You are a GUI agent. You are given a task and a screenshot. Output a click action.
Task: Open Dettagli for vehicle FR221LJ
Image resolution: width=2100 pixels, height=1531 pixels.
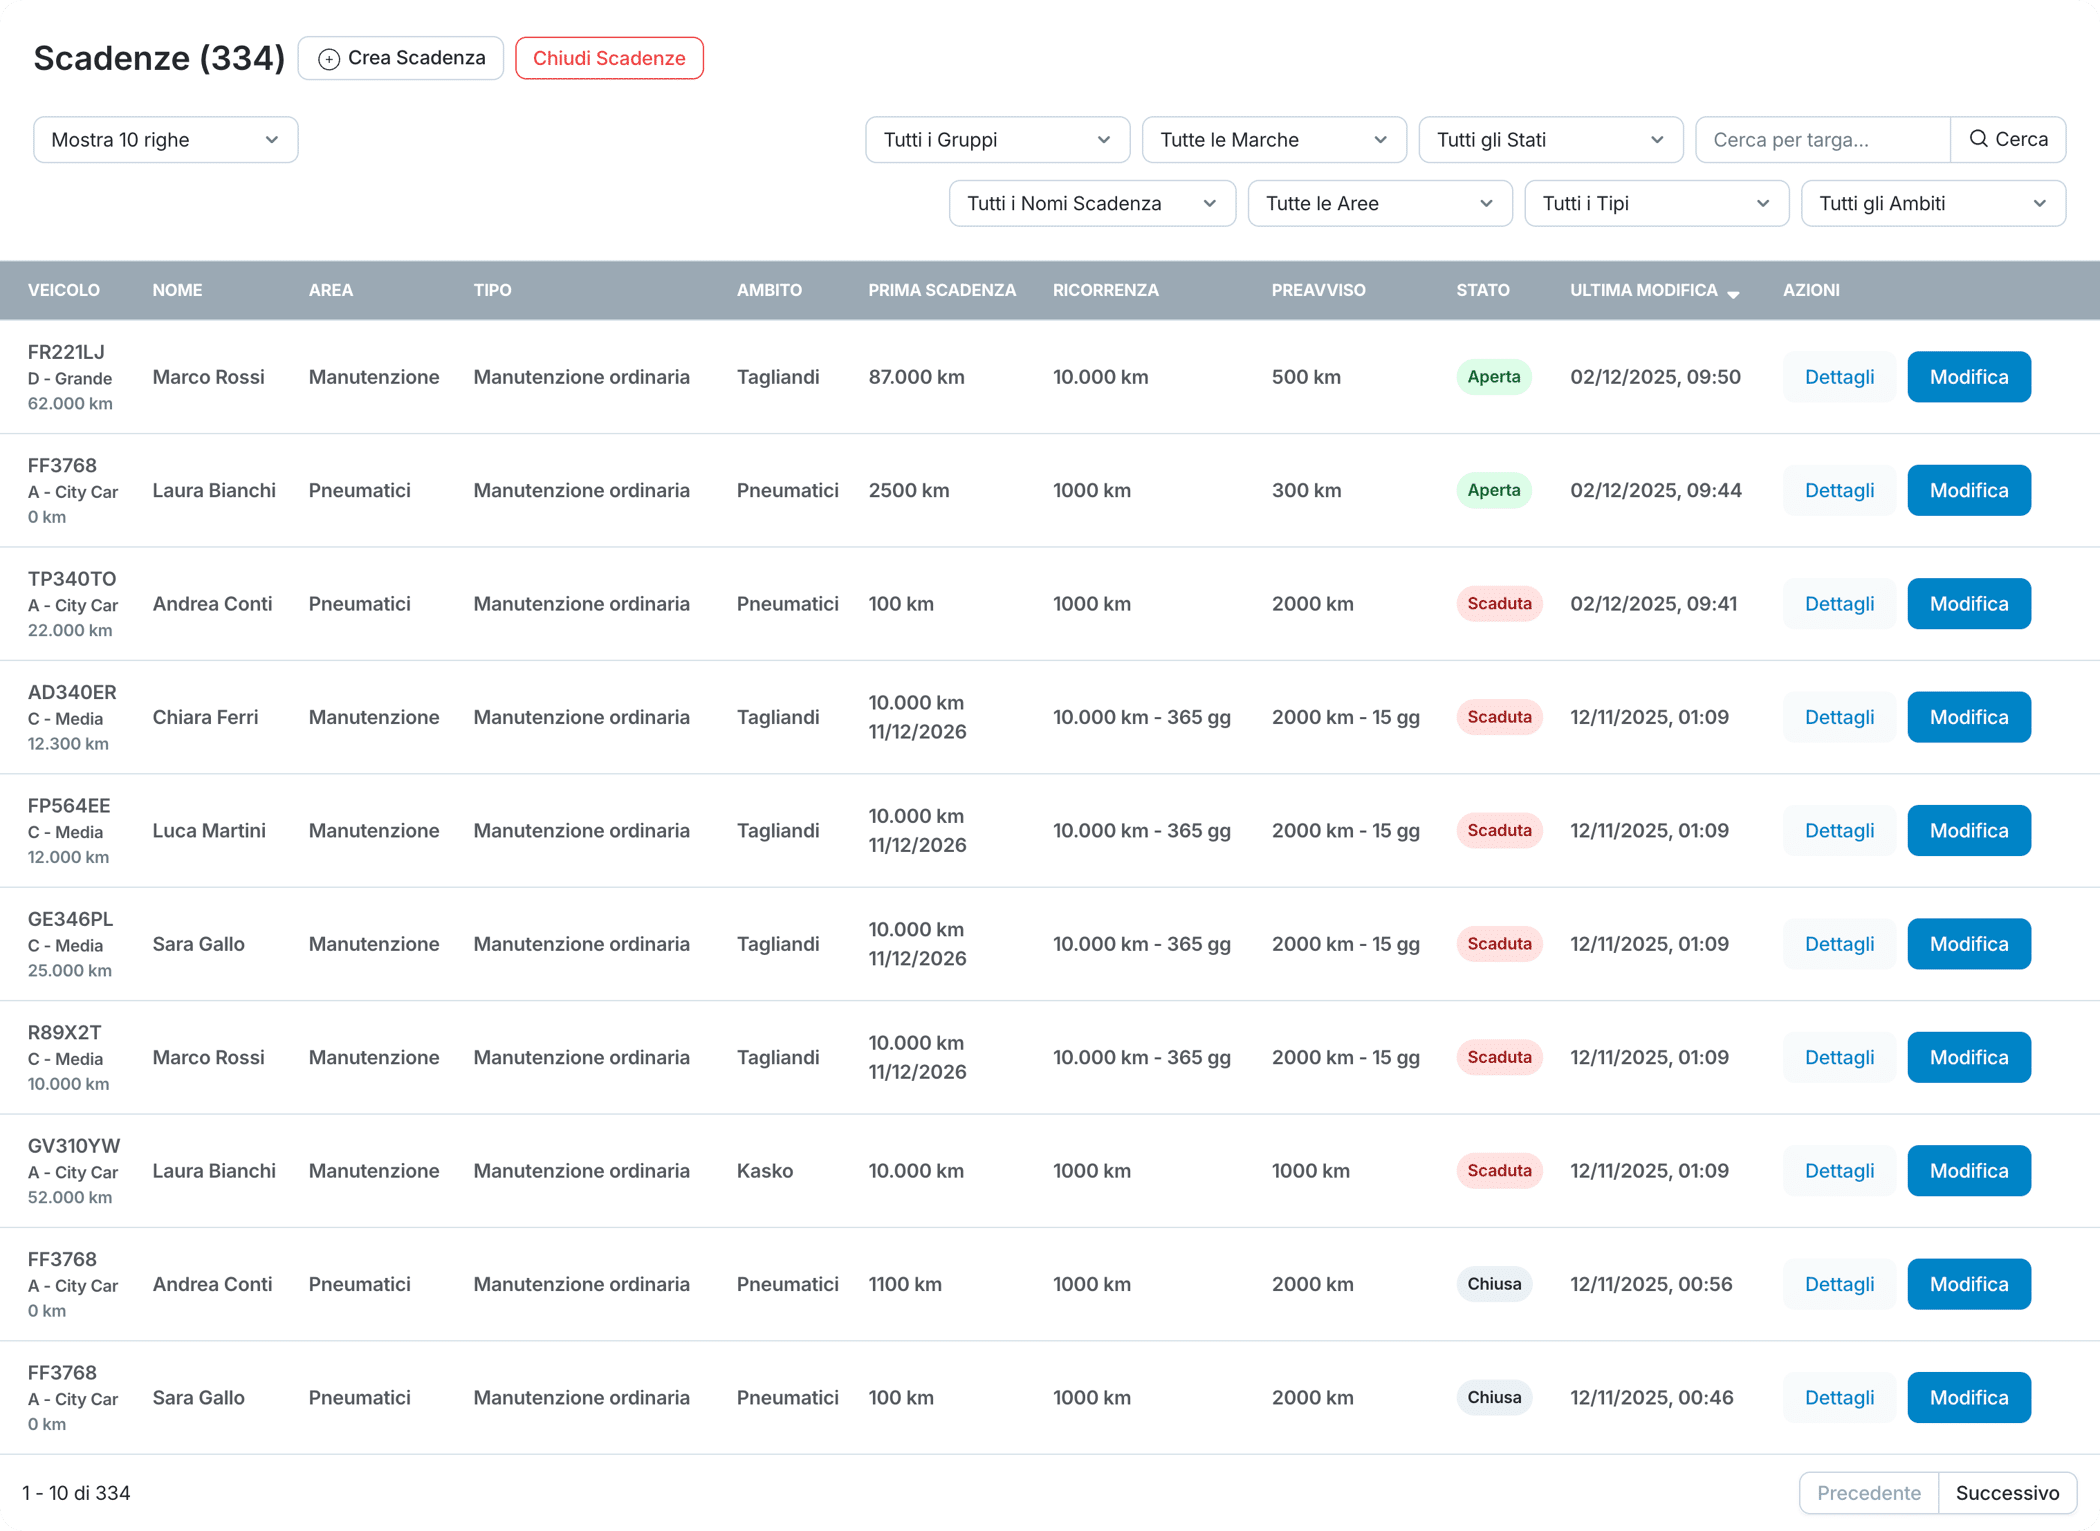click(x=1838, y=377)
